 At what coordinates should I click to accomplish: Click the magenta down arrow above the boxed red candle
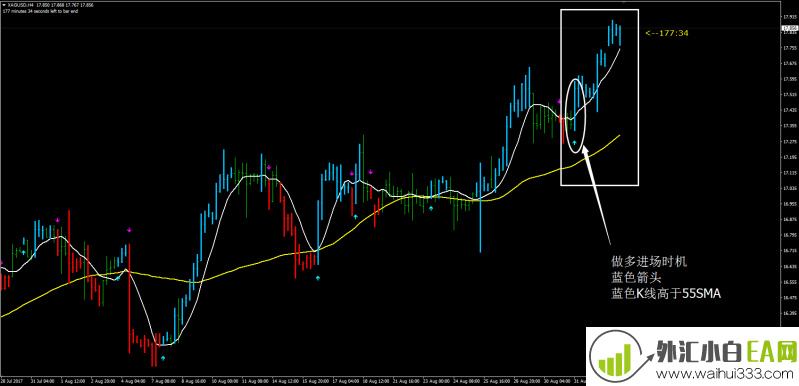(560, 101)
